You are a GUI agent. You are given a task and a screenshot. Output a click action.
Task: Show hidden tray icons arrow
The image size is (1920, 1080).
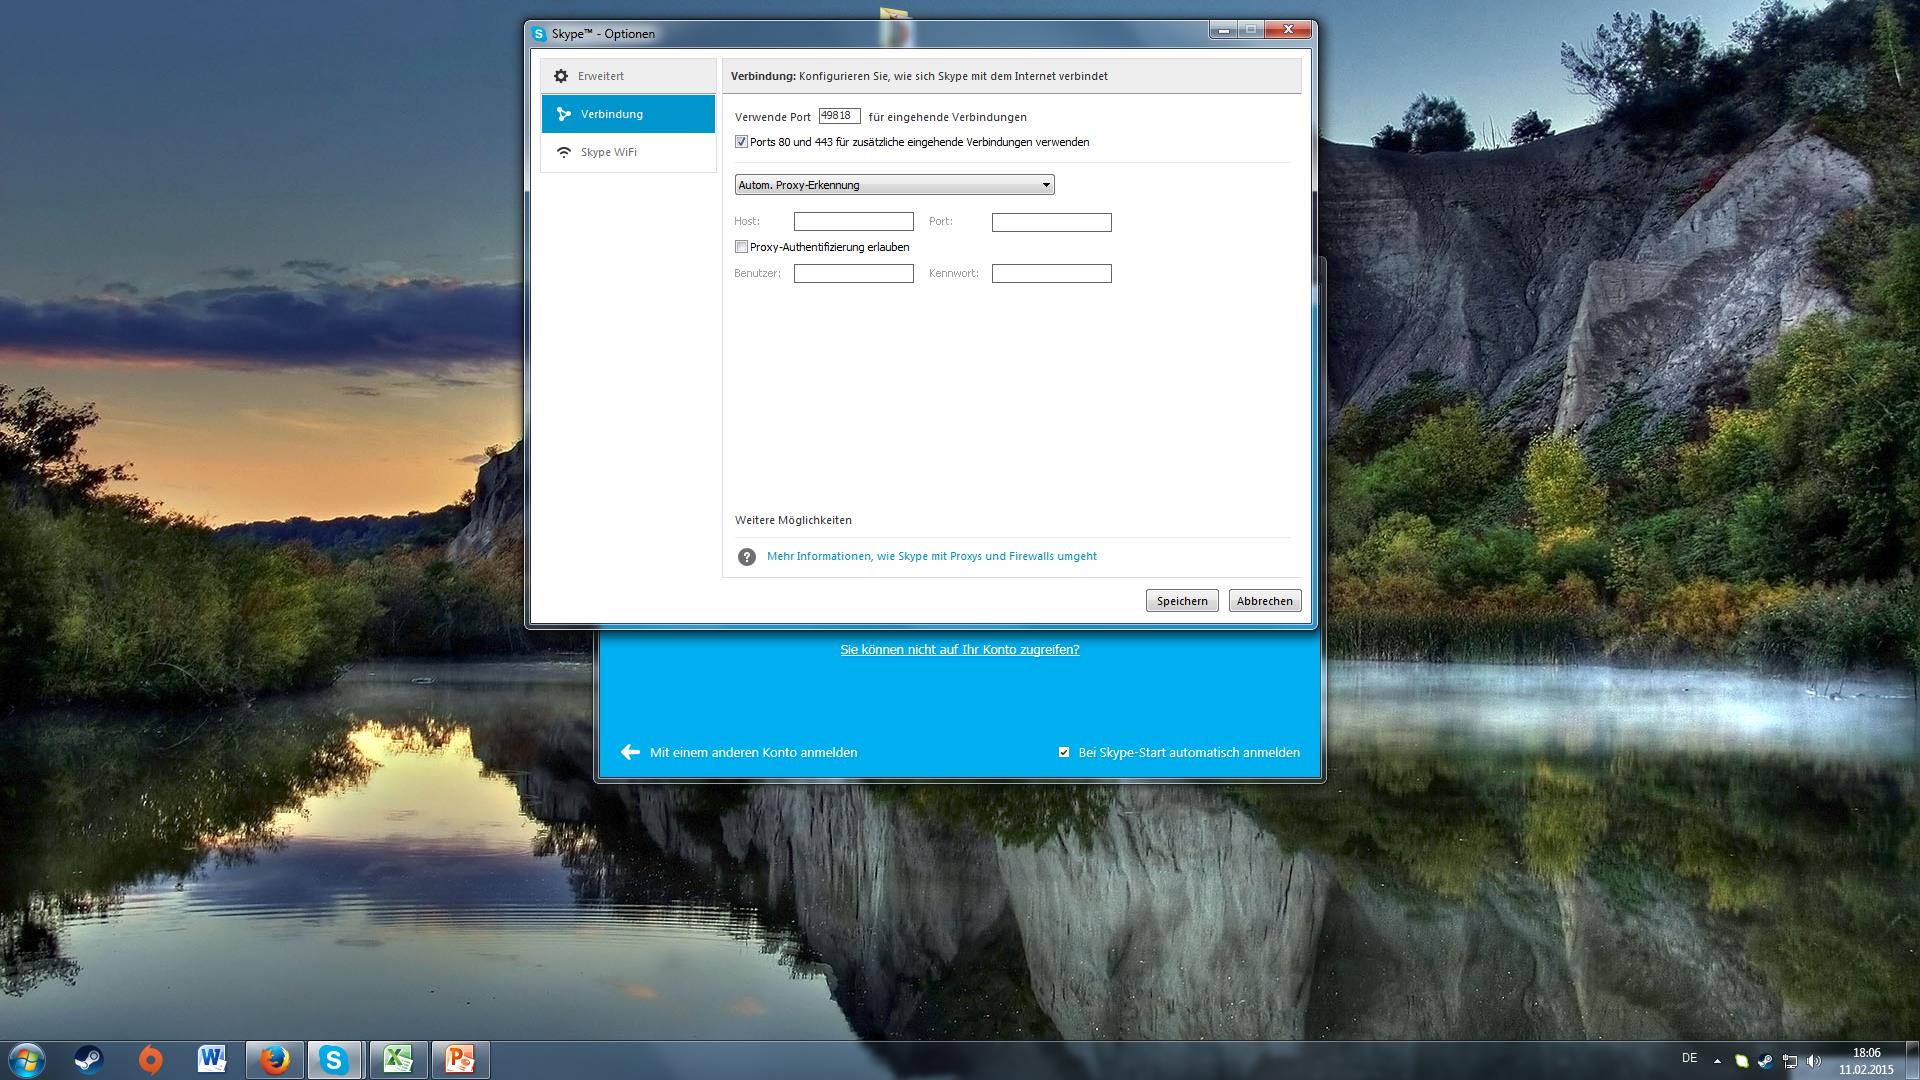coord(1717,1061)
